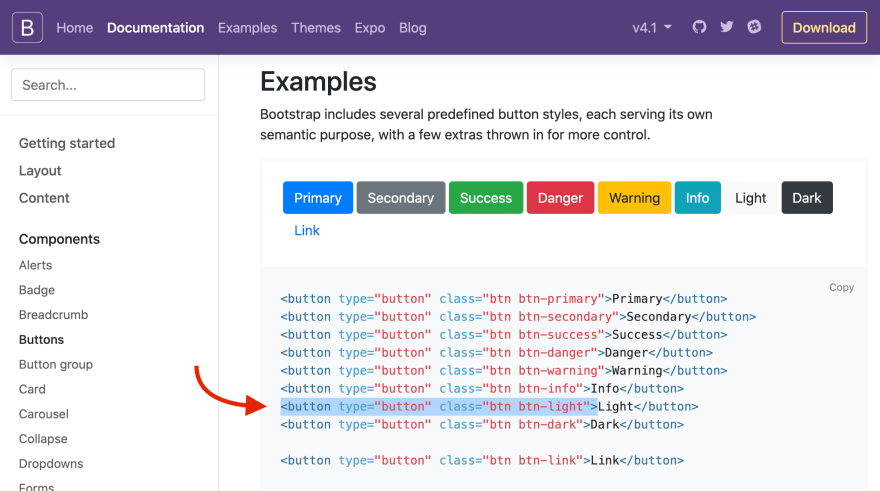Image resolution: width=880 pixels, height=491 pixels.
Task: Open the GitHub icon link
Action: (x=699, y=27)
